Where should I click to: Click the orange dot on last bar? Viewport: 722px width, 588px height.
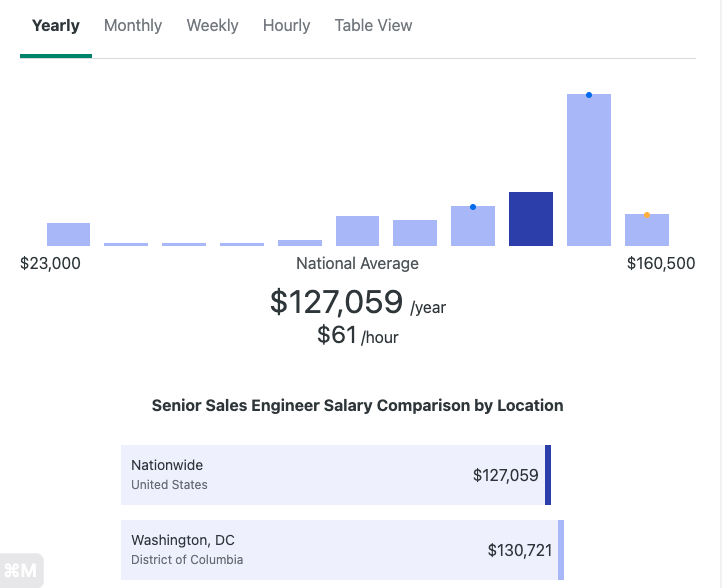(647, 215)
